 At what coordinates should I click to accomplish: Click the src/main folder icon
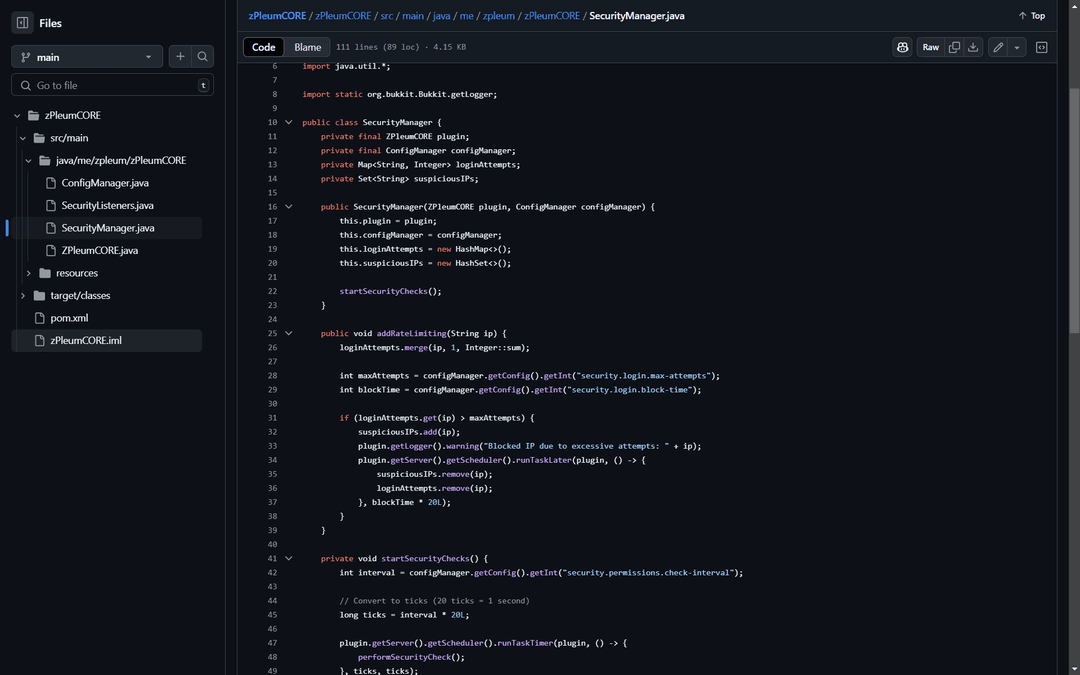click(39, 138)
